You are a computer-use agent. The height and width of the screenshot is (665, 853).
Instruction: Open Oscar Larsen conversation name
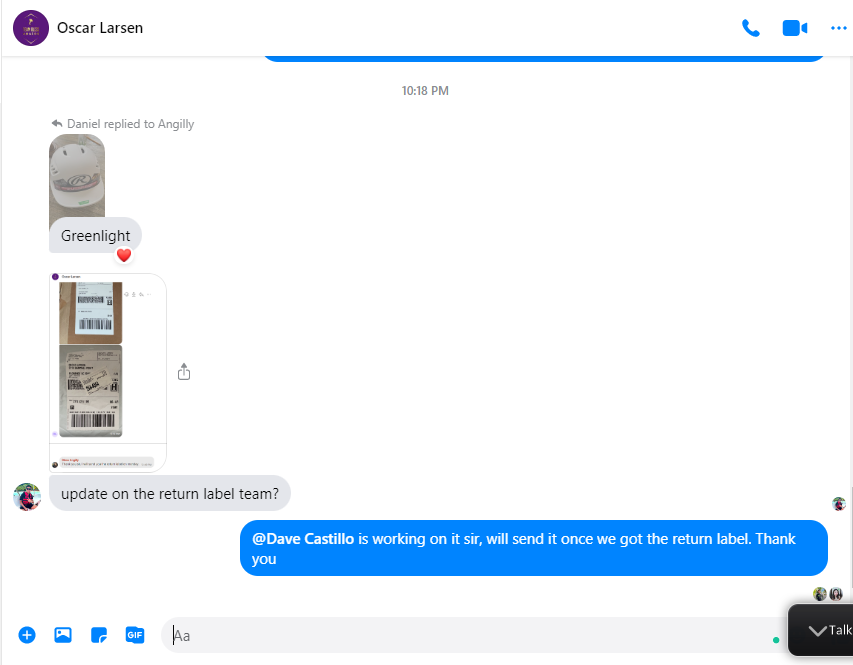100,28
